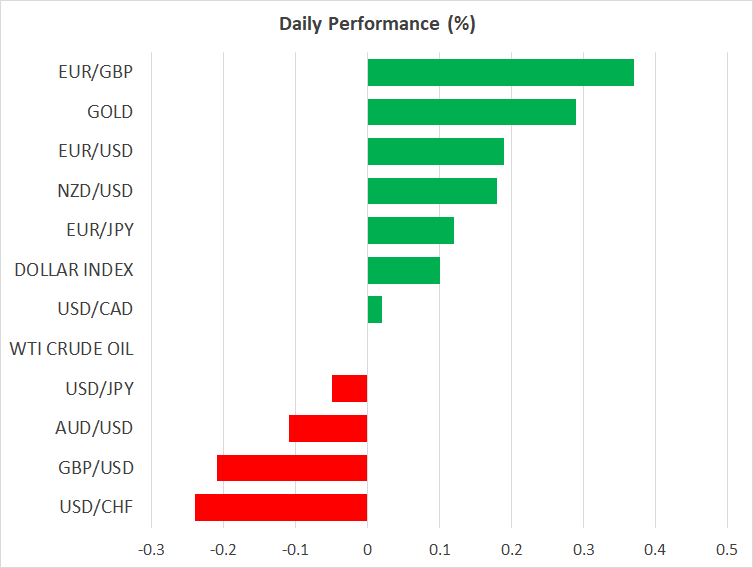Click the 0 value on horizontal axis
The image size is (753, 568).
367,550
